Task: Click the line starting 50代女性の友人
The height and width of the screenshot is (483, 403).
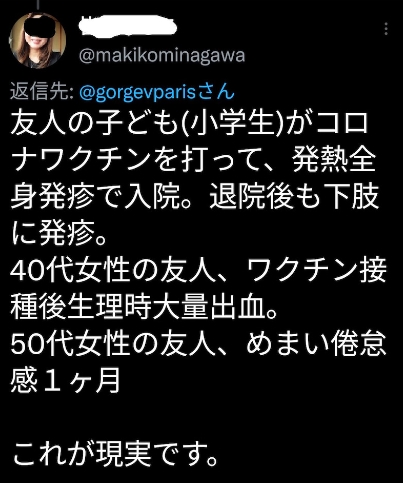Action: (x=198, y=343)
